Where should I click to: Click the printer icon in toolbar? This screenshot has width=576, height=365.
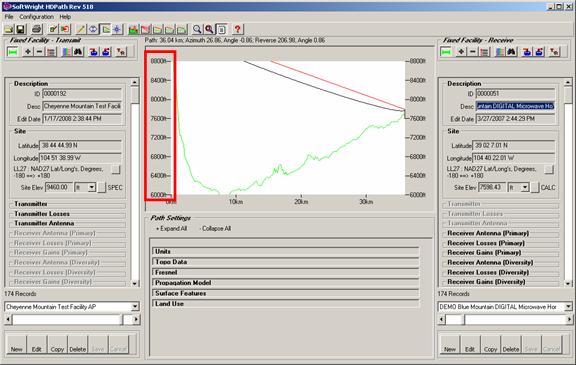[x=37, y=29]
